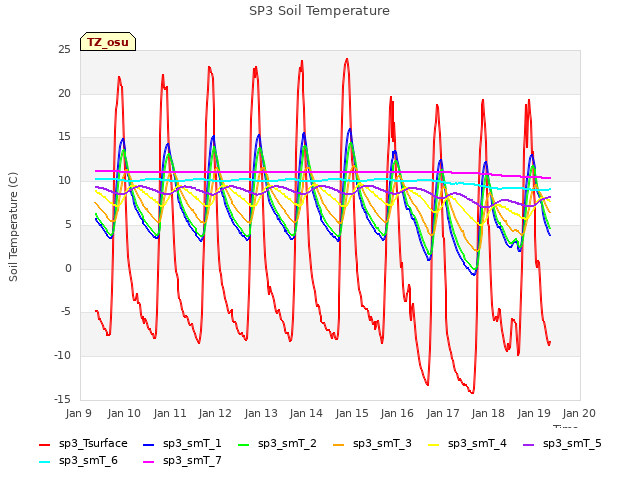The height and width of the screenshot is (480, 640).
Task: Click the blue sp3_smT_1 legend swatch
Action: (x=149, y=444)
